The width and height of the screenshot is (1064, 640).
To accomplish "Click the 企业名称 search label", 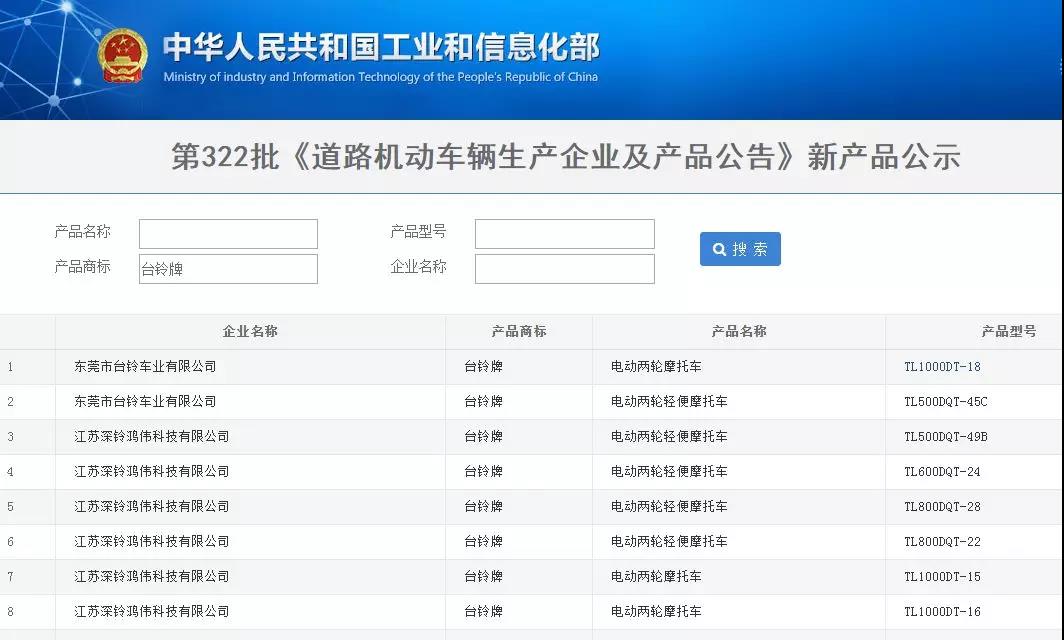I will point(418,267).
